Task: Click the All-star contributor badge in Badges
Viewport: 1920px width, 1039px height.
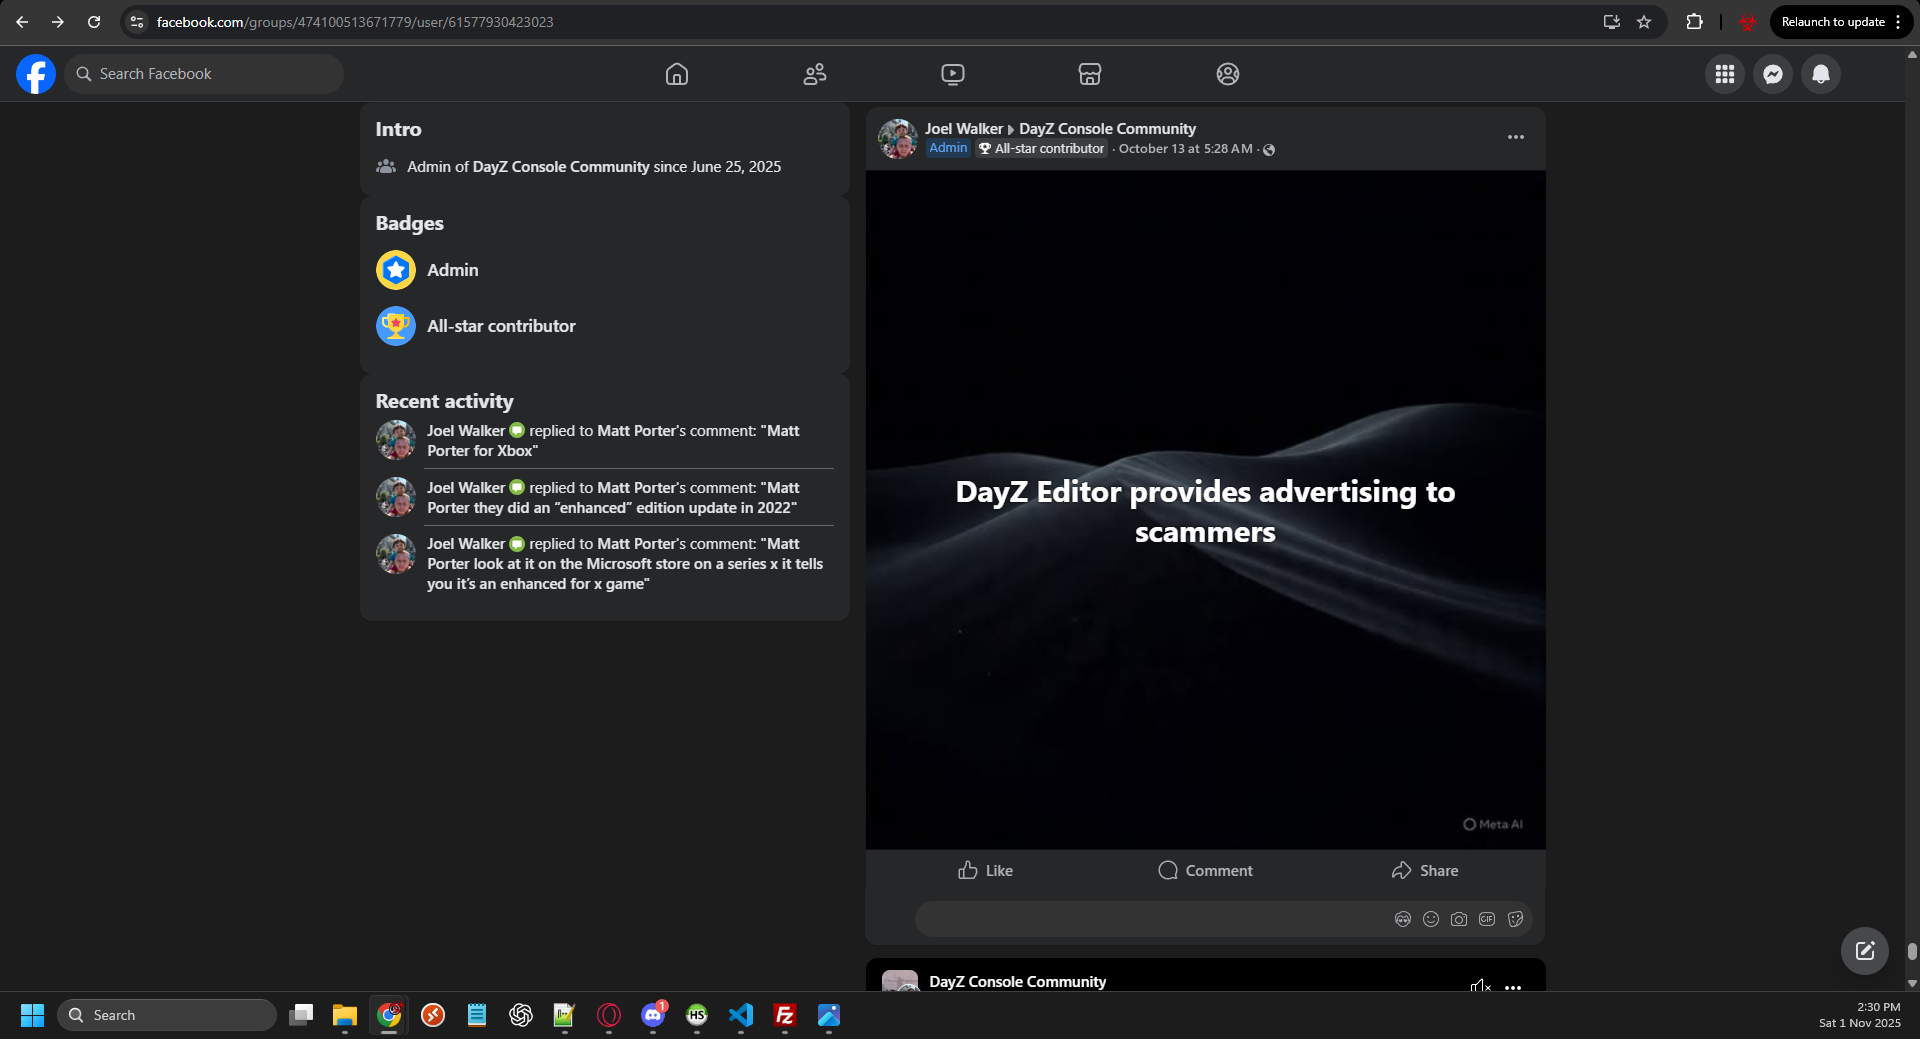Action: (476, 326)
